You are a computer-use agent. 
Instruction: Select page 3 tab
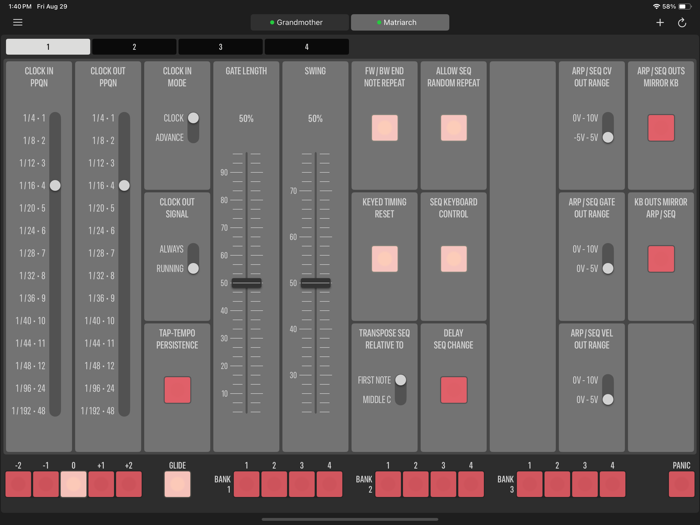pos(220,47)
